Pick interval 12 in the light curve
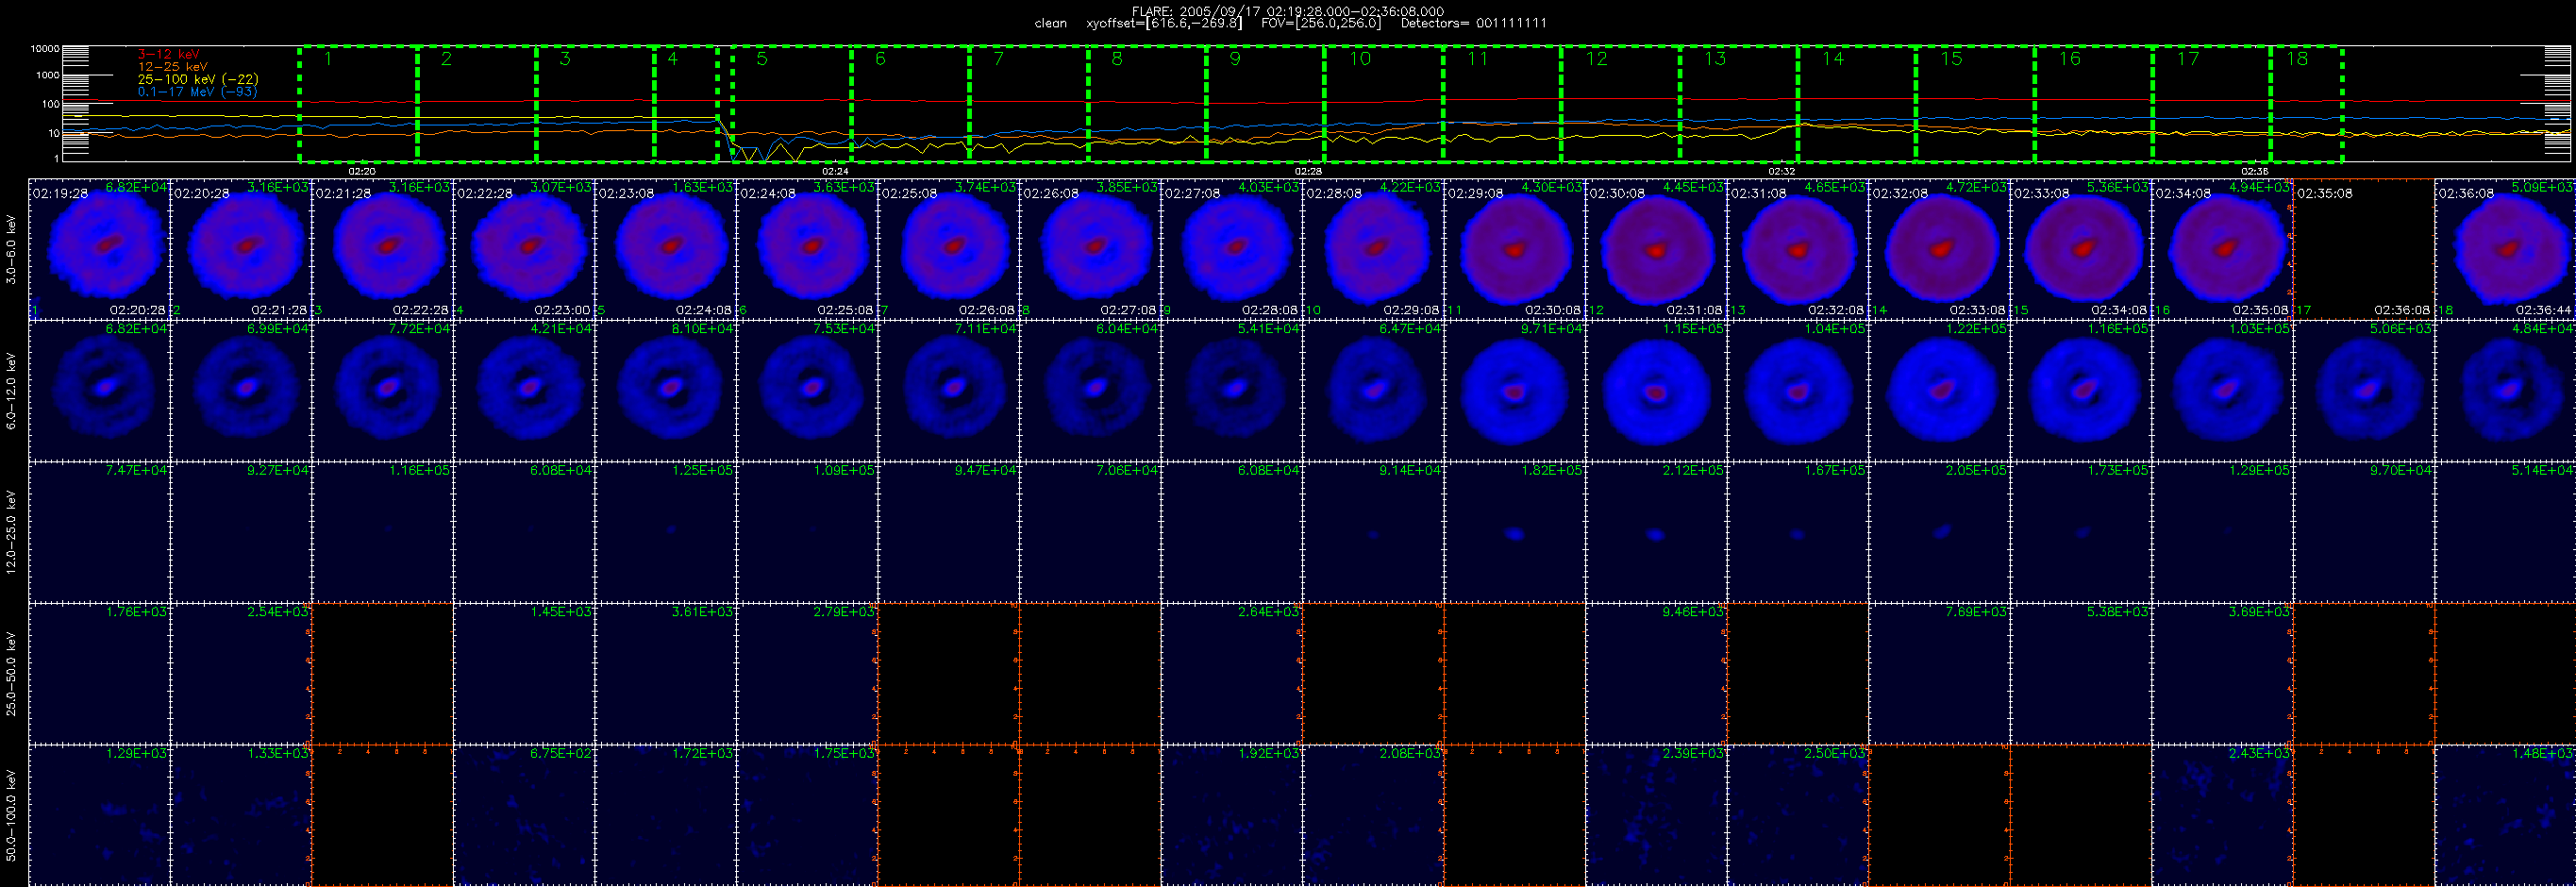2576x887 pixels. point(1620,104)
